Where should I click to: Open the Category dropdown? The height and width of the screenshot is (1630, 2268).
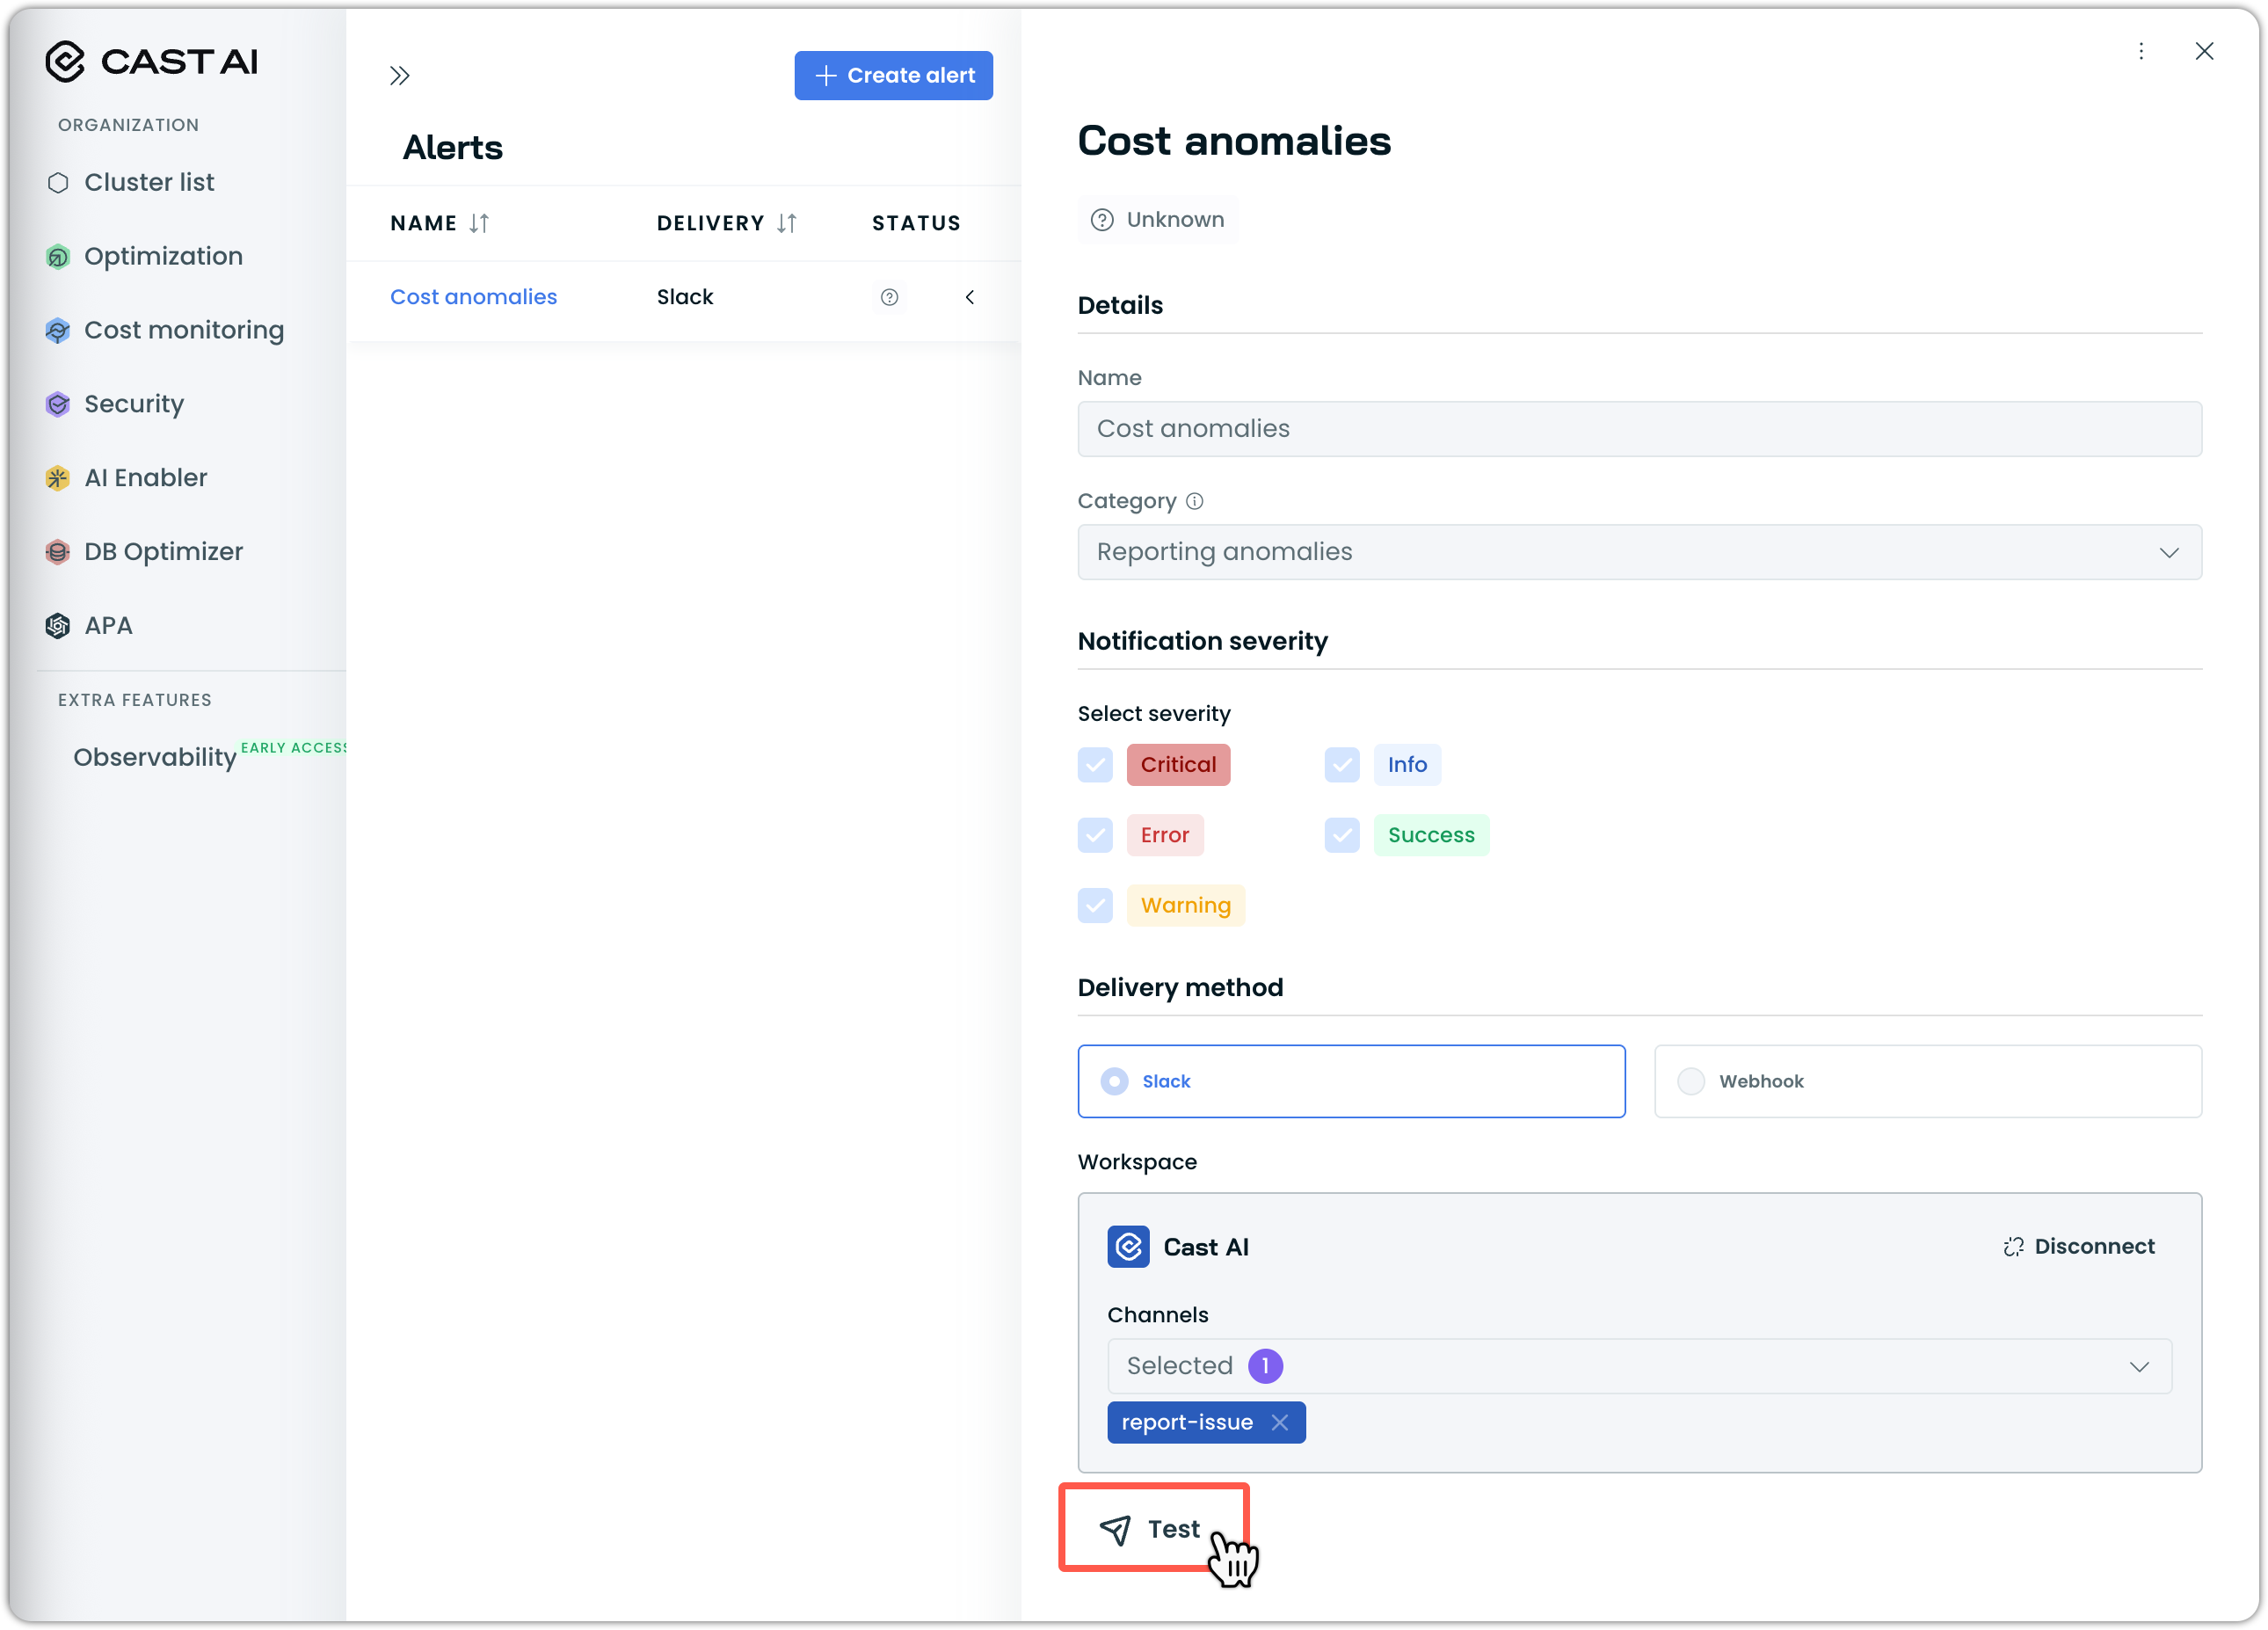1639,552
